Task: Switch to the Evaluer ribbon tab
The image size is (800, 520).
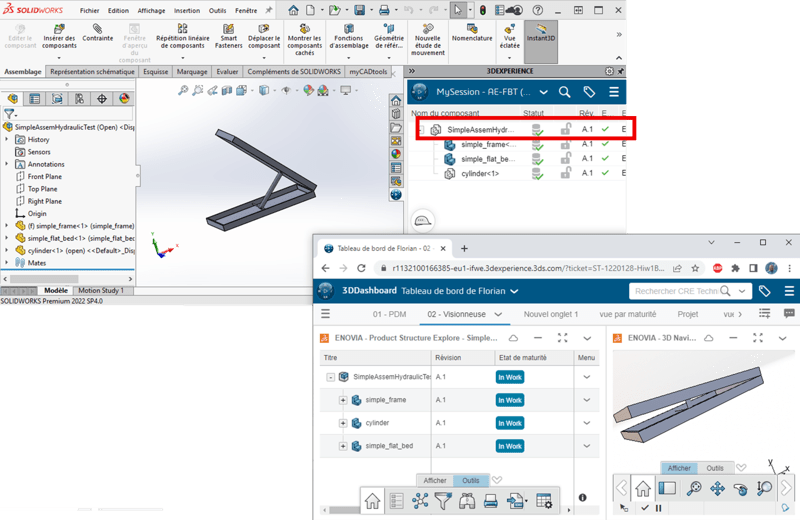Action: click(227, 72)
